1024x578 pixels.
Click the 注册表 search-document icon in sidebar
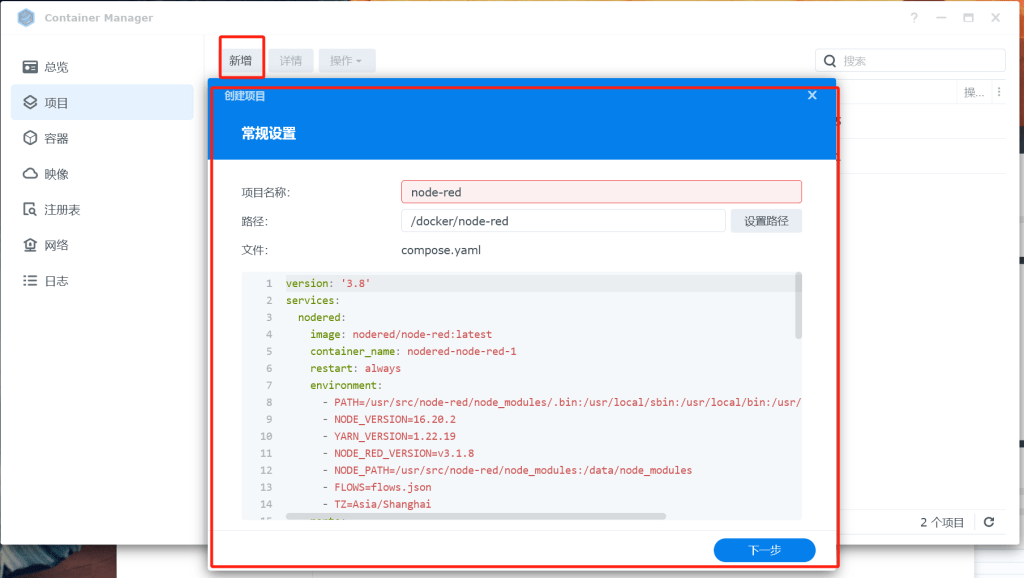(x=30, y=209)
